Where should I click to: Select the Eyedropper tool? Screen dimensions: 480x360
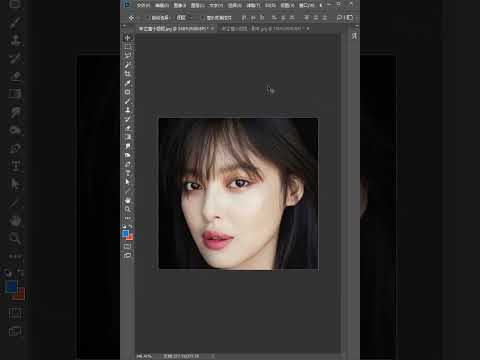127,83
